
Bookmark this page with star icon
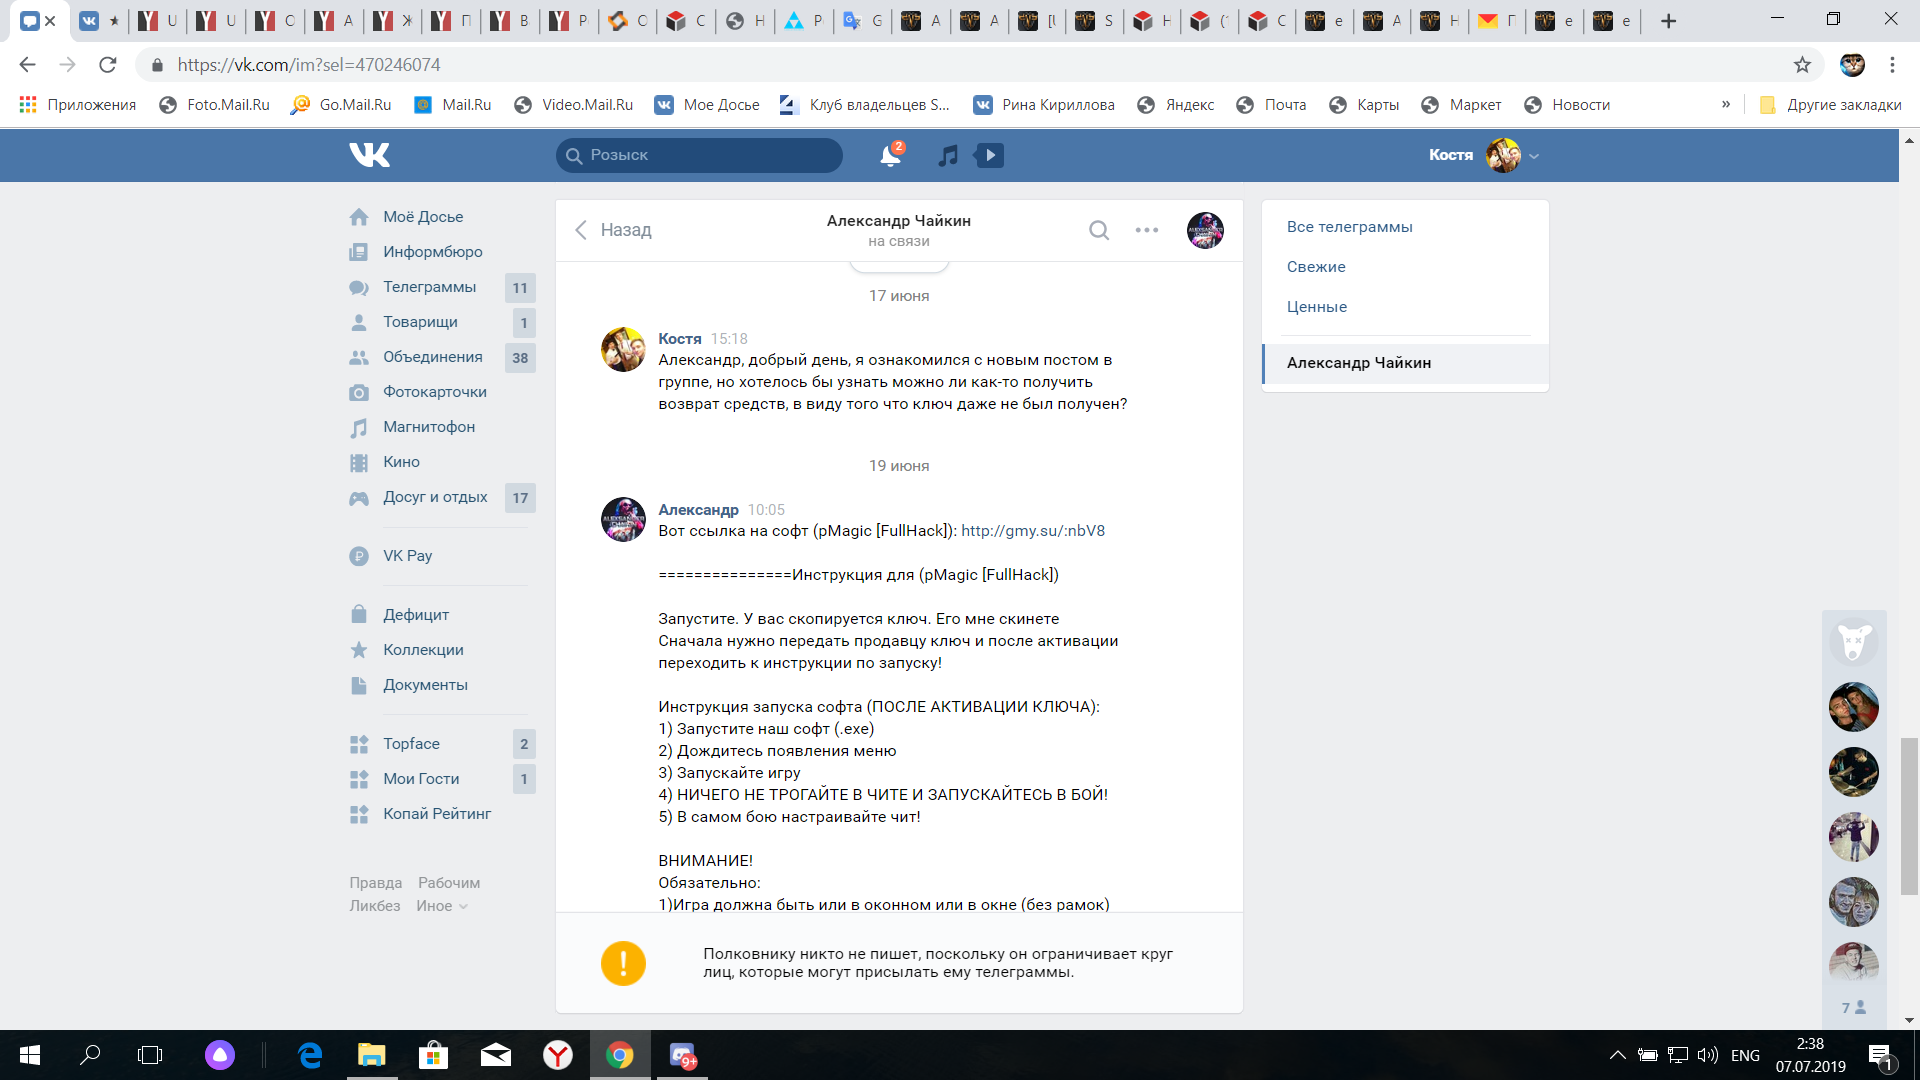click(x=1802, y=65)
